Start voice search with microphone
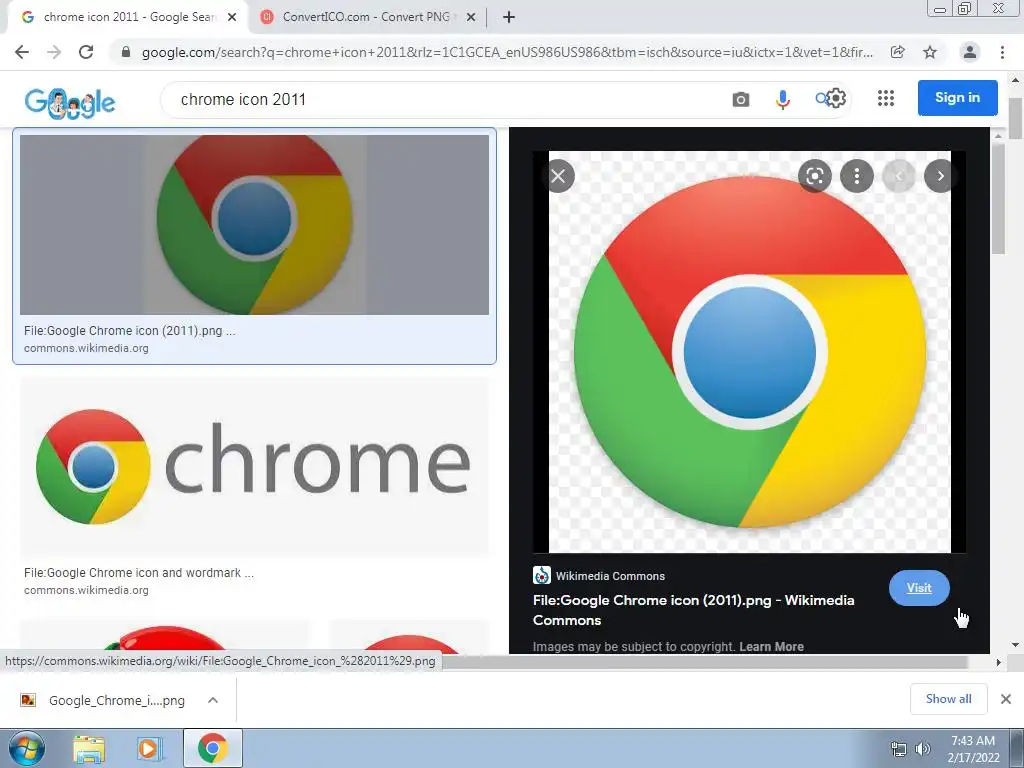This screenshot has height=768, width=1024. click(x=782, y=99)
